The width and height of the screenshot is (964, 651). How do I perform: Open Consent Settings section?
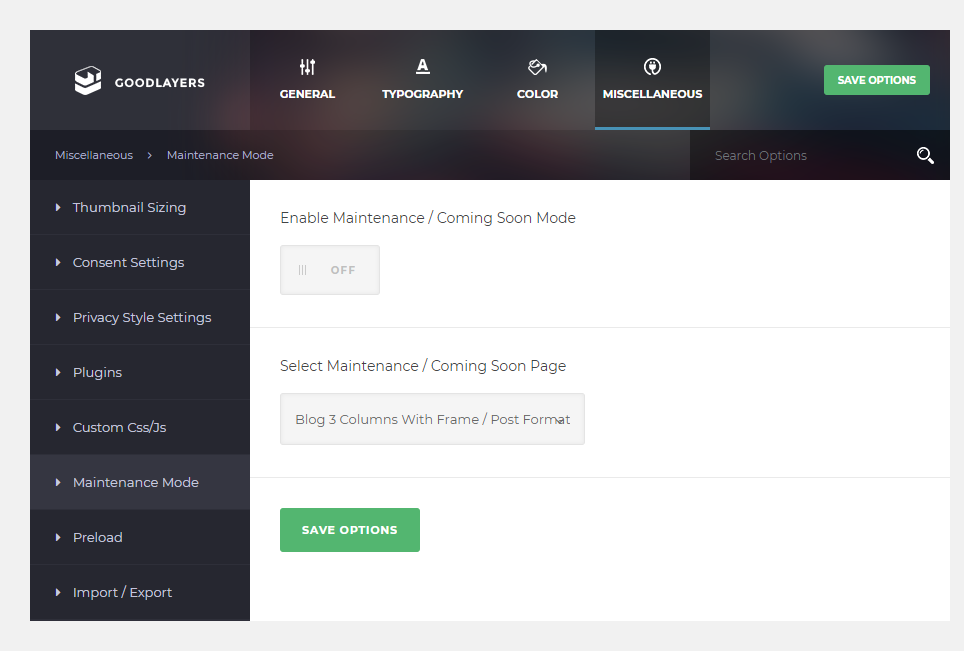[140, 262]
